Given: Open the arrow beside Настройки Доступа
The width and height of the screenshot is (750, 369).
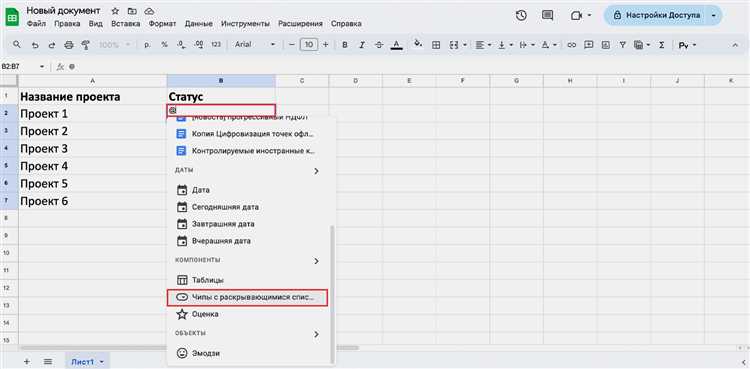Looking at the screenshot, I should point(714,15).
